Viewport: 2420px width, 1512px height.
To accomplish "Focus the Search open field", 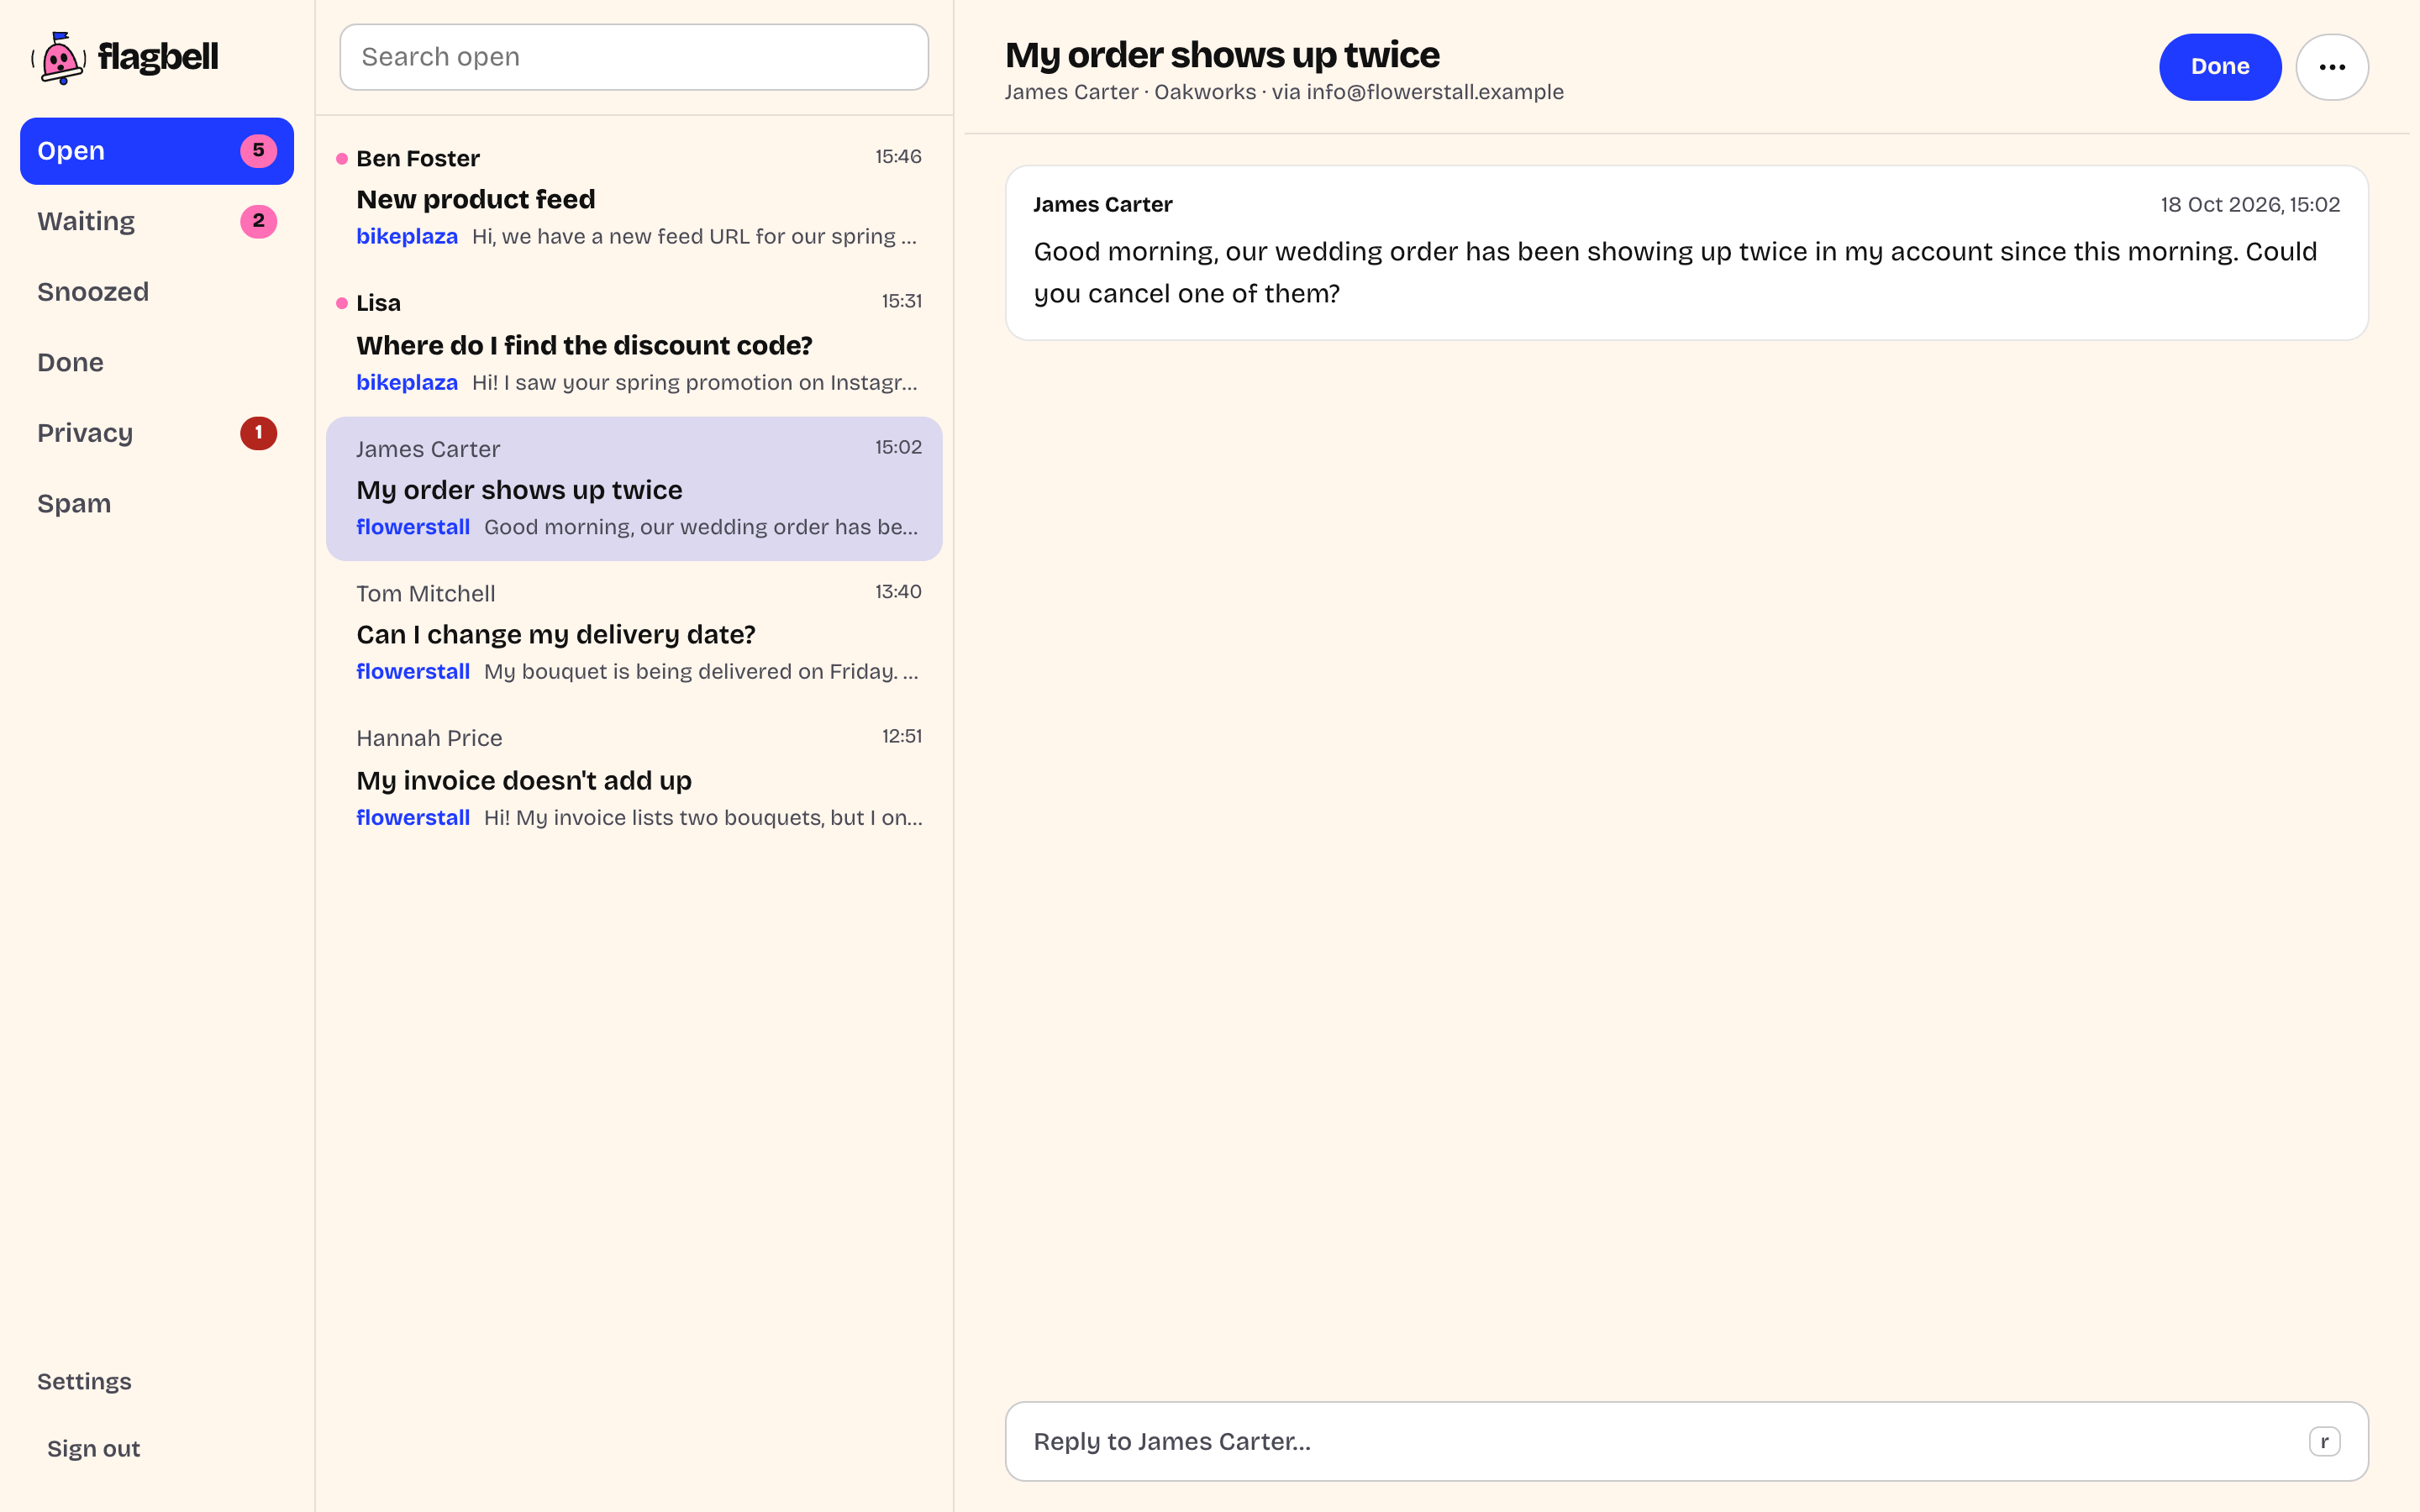I will (634, 57).
